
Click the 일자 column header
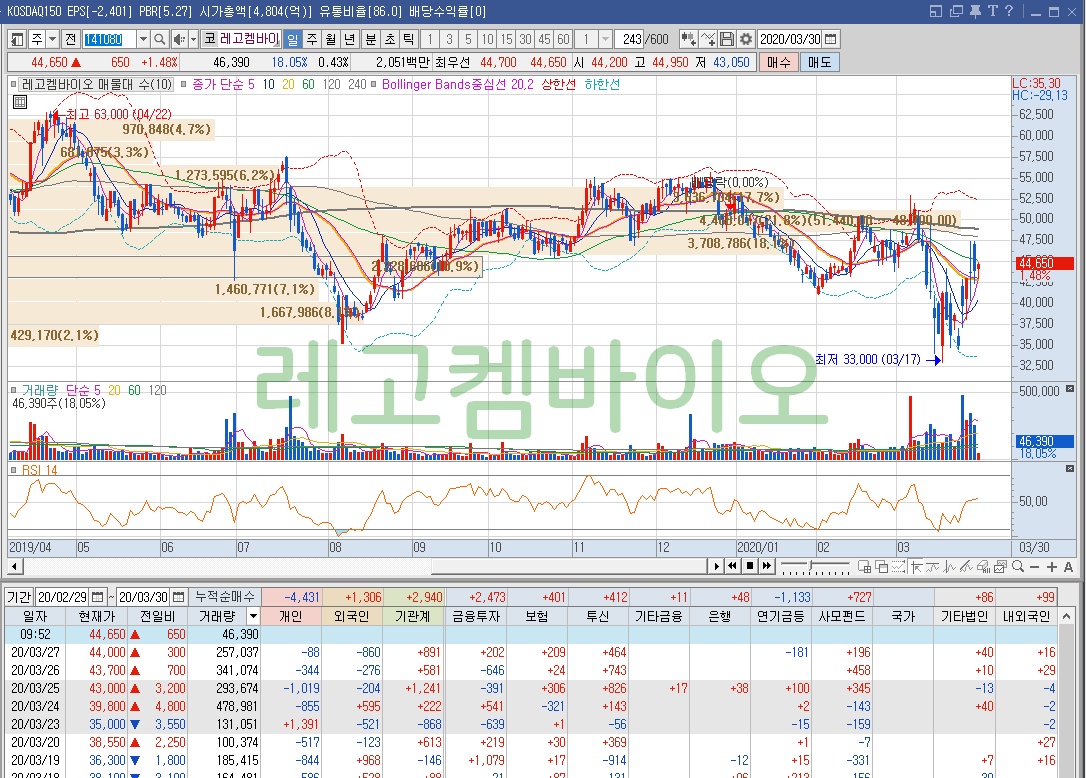pos(35,616)
